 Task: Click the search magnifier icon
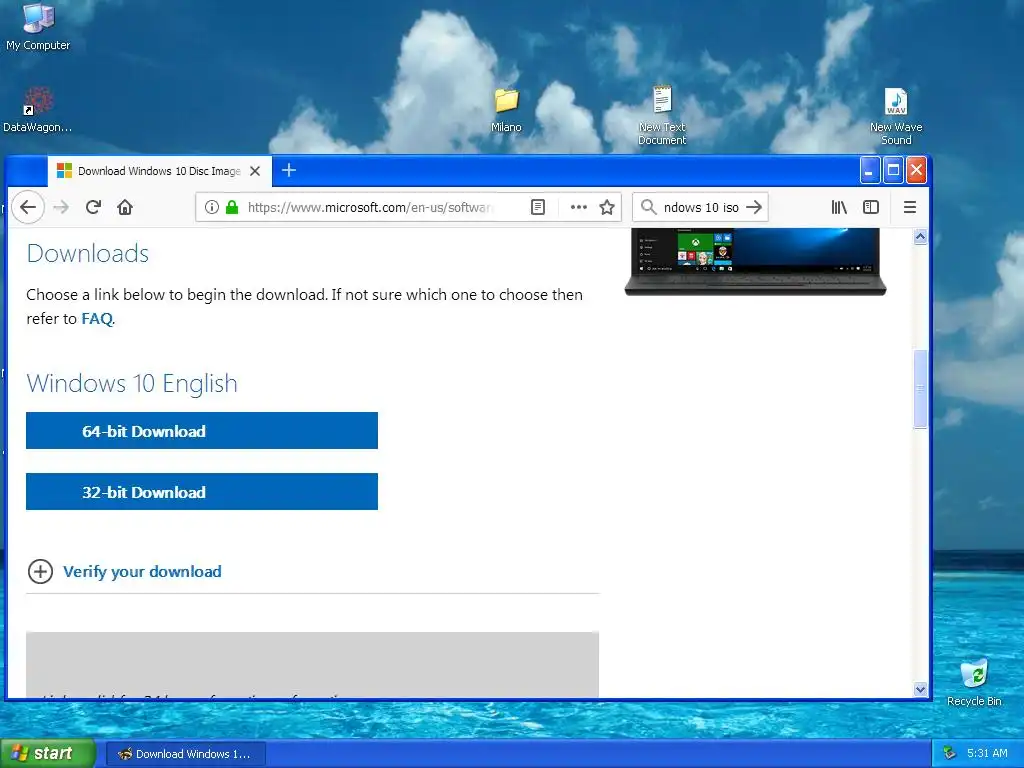tap(648, 207)
